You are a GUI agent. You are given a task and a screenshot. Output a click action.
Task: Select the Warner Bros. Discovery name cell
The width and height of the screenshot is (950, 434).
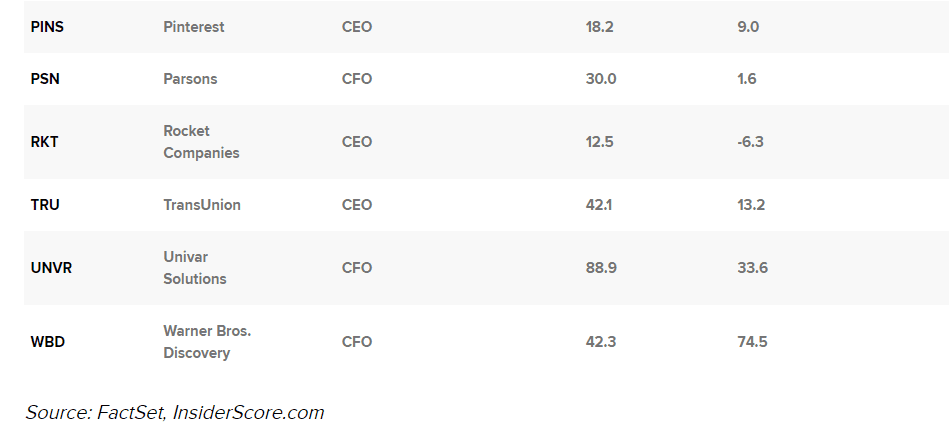click(x=207, y=342)
